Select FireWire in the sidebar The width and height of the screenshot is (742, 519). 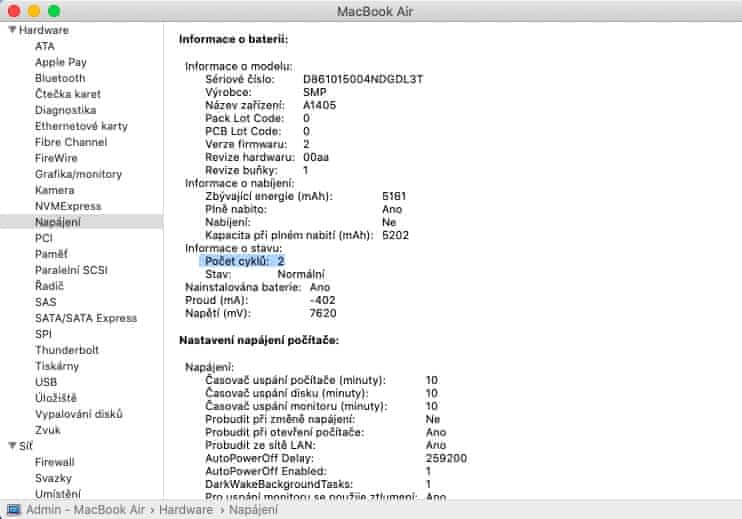(x=56, y=158)
